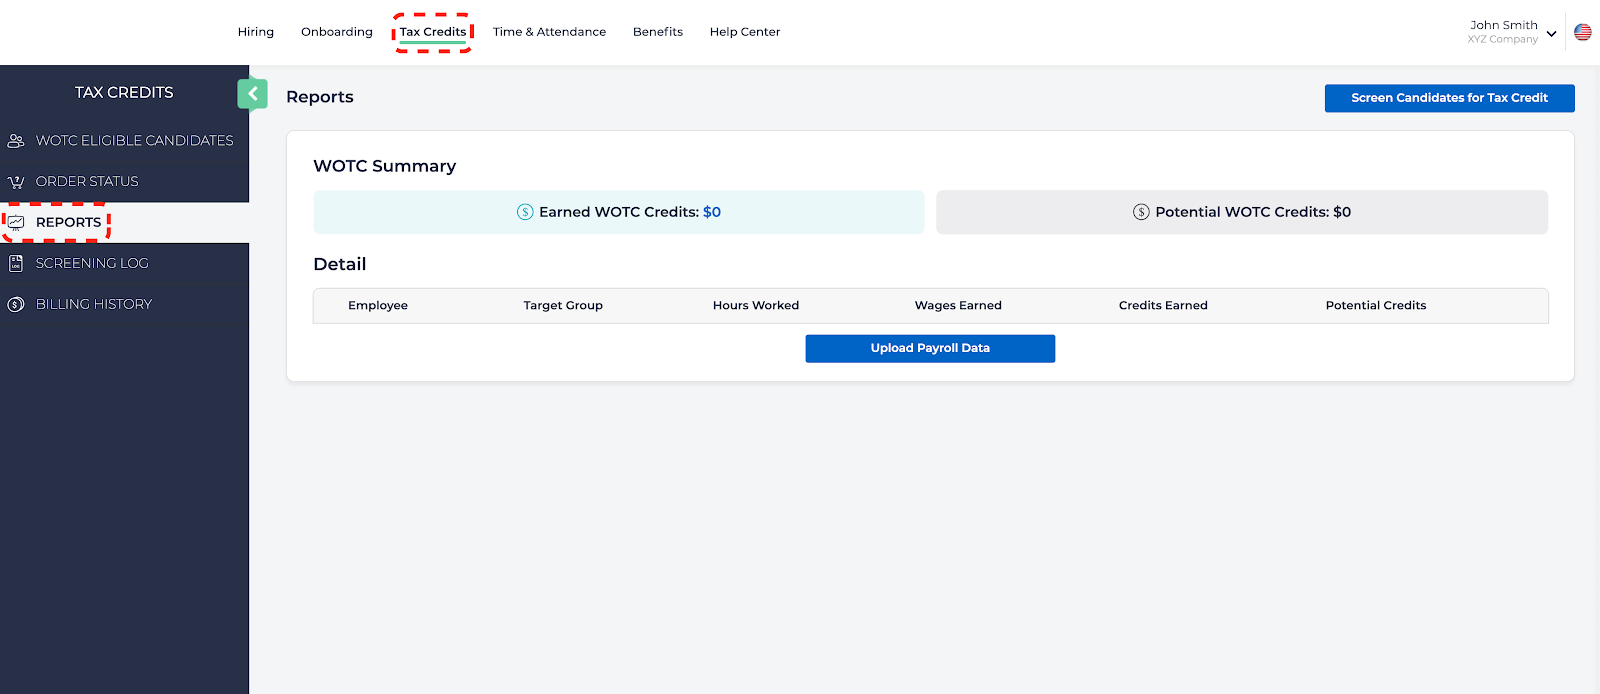Click the US flag language icon
1600x694 pixels.
1583,32
